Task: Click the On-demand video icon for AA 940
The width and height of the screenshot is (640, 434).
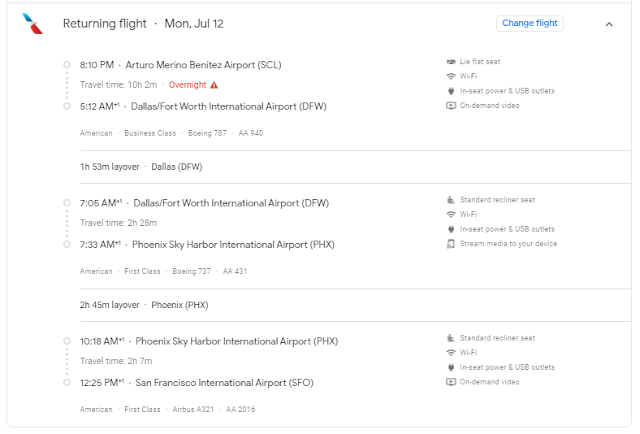Action: pyautogui.click(x=451, y=106)
